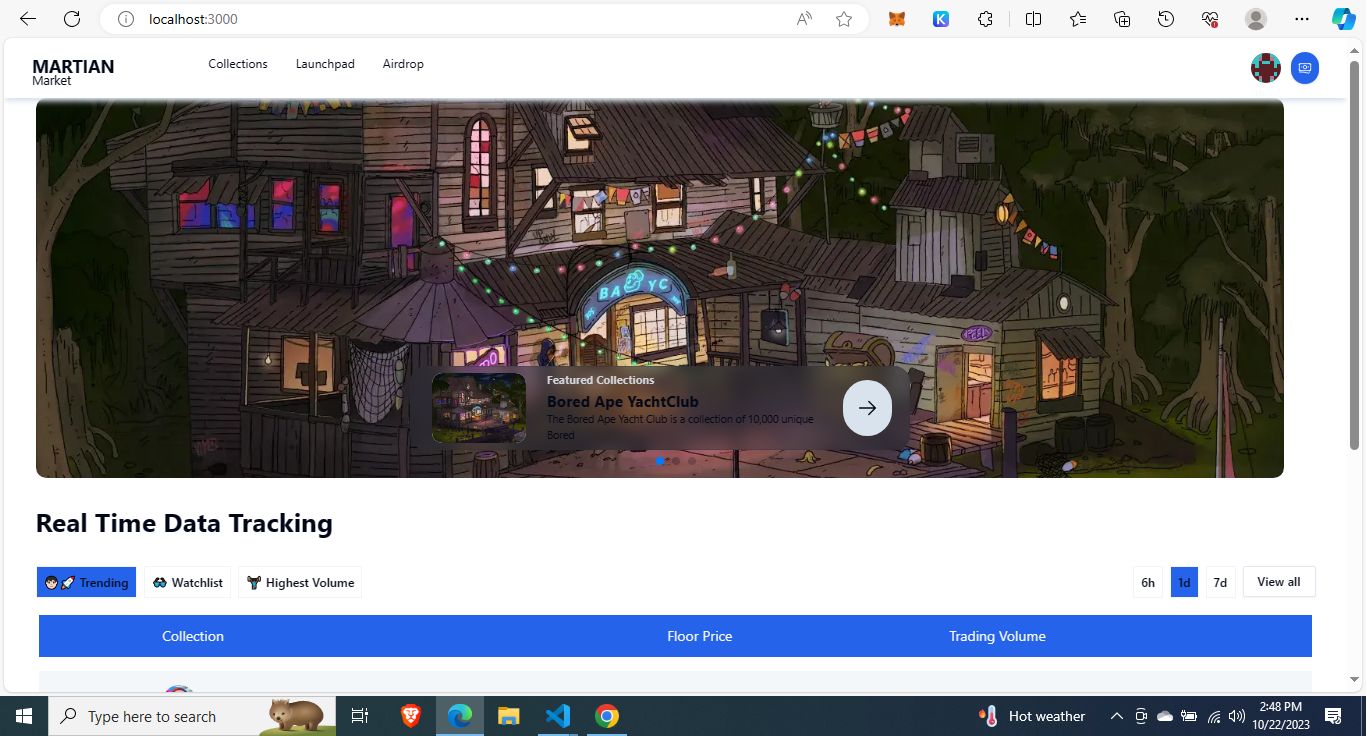Open Google Chrome from taskbar
1366x736 pixels.
606,716
